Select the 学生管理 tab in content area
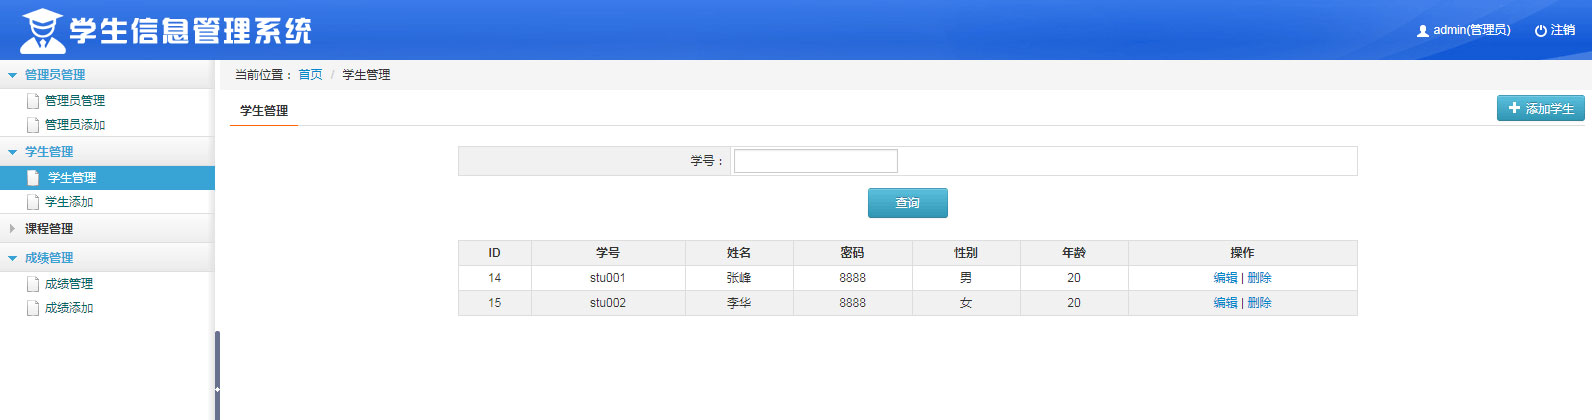The width and height of the screenshot is (1592, 420). (264, 111)
